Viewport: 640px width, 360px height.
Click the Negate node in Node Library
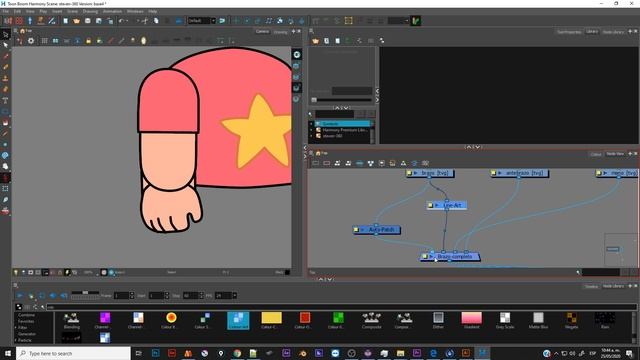click(x=571, y=320)
